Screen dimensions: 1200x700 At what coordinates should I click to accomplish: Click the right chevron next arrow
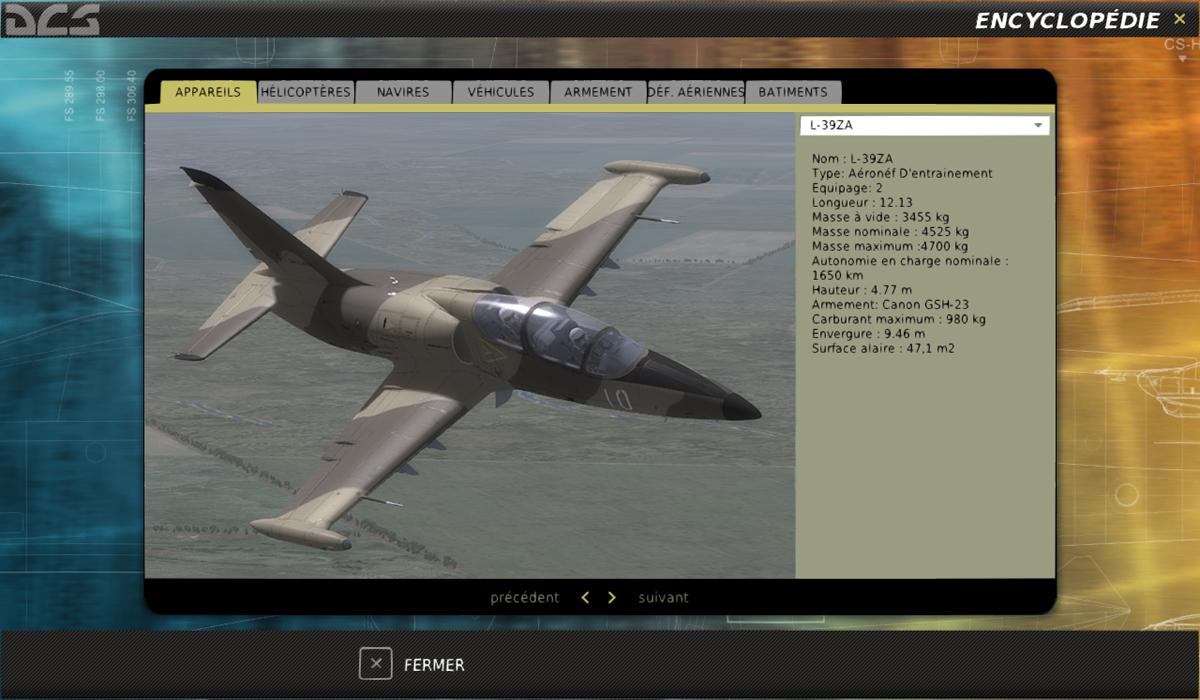click(612, 598)
